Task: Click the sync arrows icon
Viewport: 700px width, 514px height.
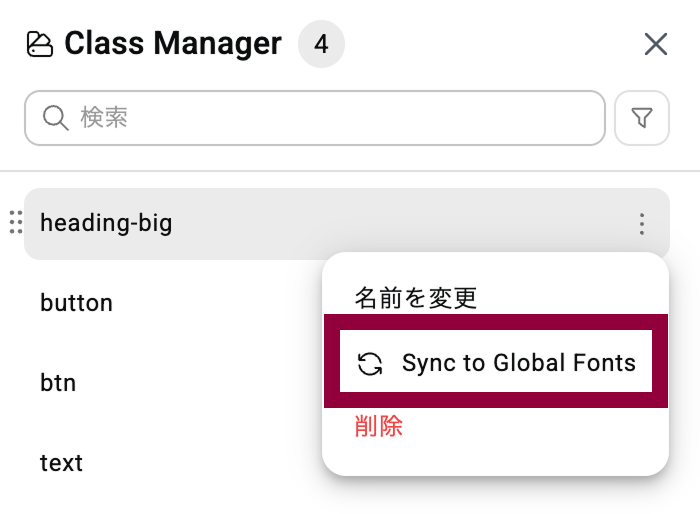Action: click(x=370, y=363)
